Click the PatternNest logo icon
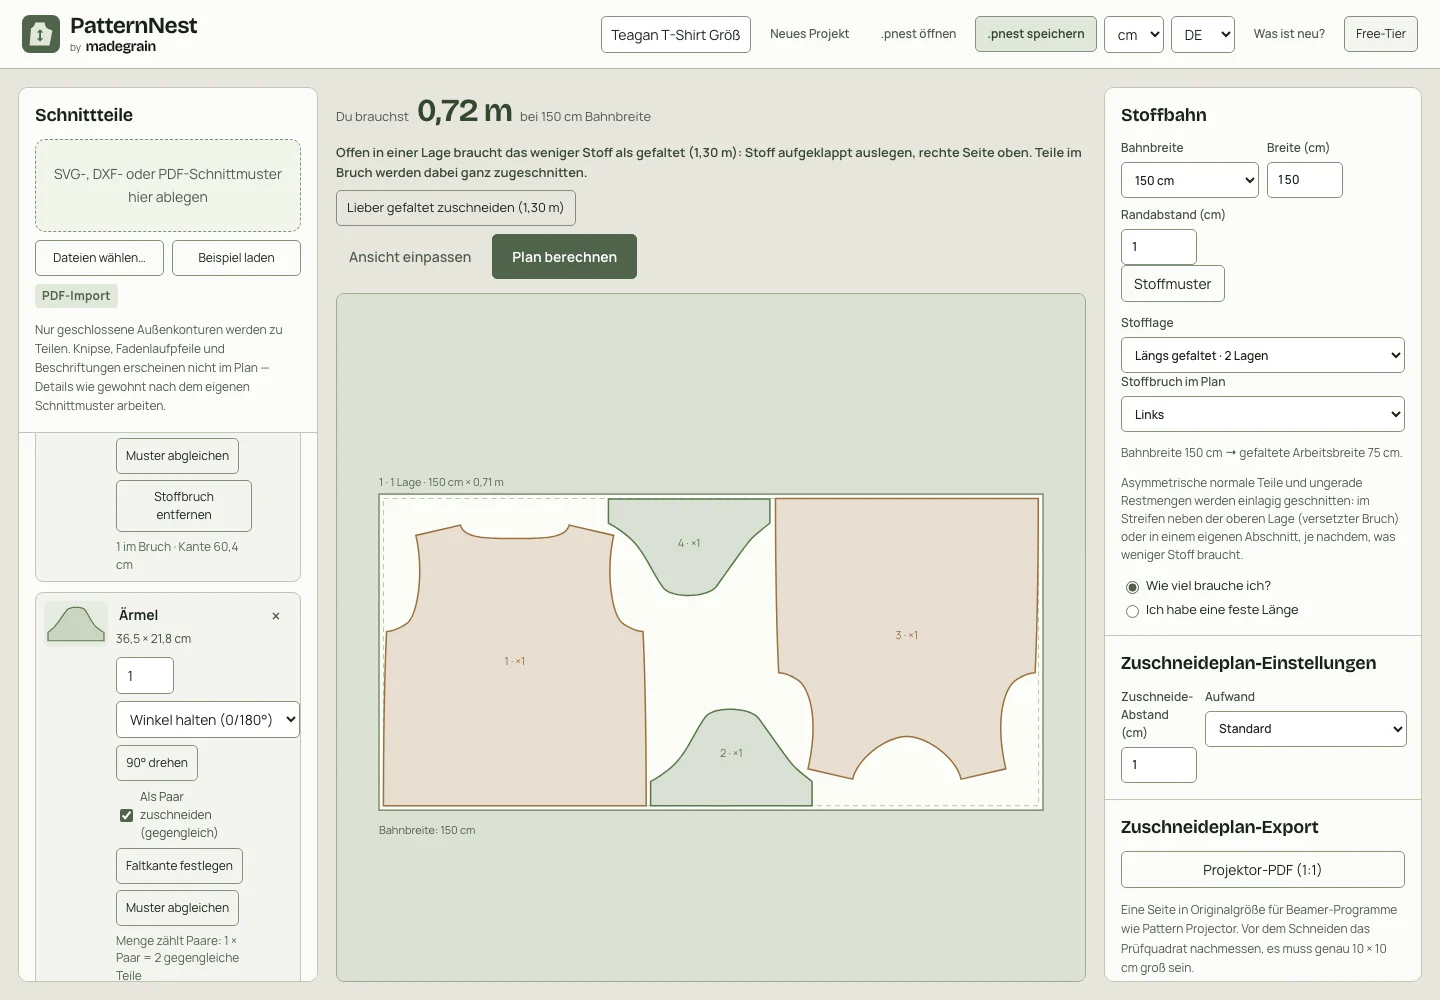Image resolution: width=1440 pixels, height=1000 pixels. coord(41,35)
